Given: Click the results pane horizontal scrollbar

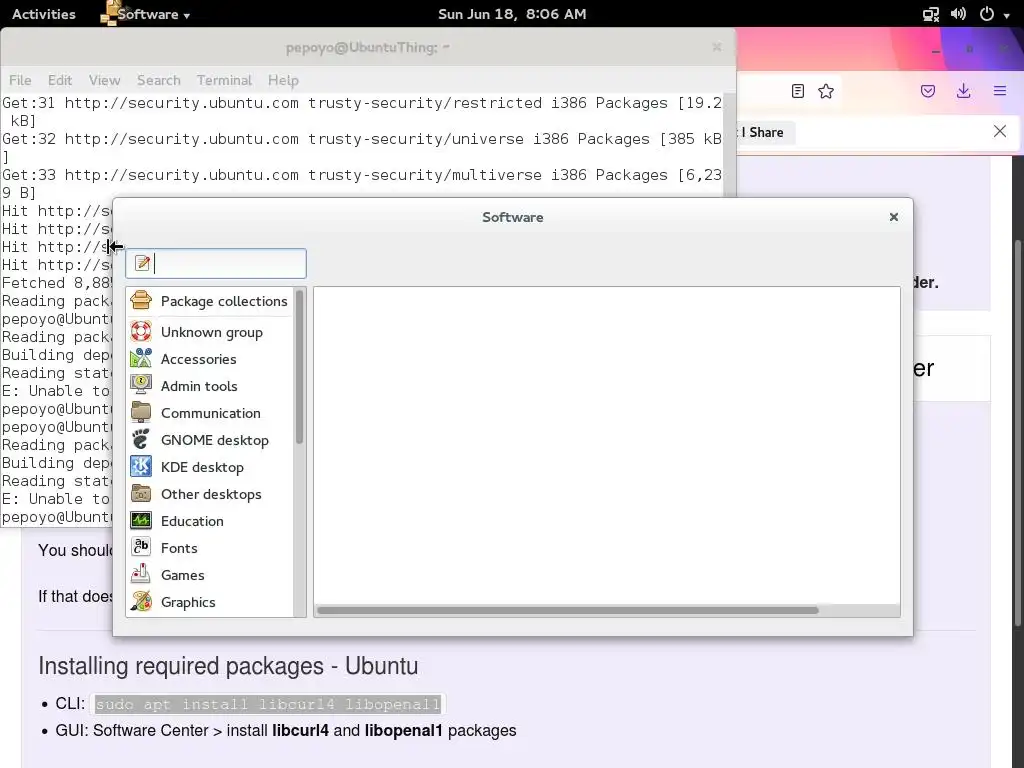Looking at the screenshot, I should click(568, 611).
